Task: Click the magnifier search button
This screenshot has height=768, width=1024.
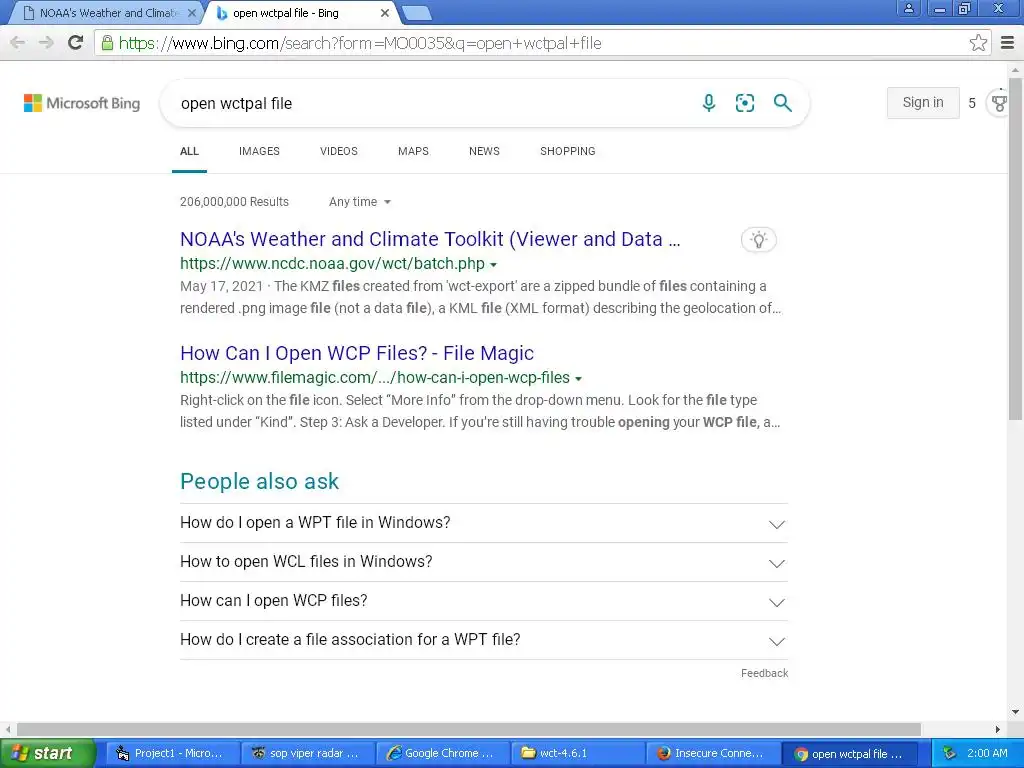Action: pos(782,103)
